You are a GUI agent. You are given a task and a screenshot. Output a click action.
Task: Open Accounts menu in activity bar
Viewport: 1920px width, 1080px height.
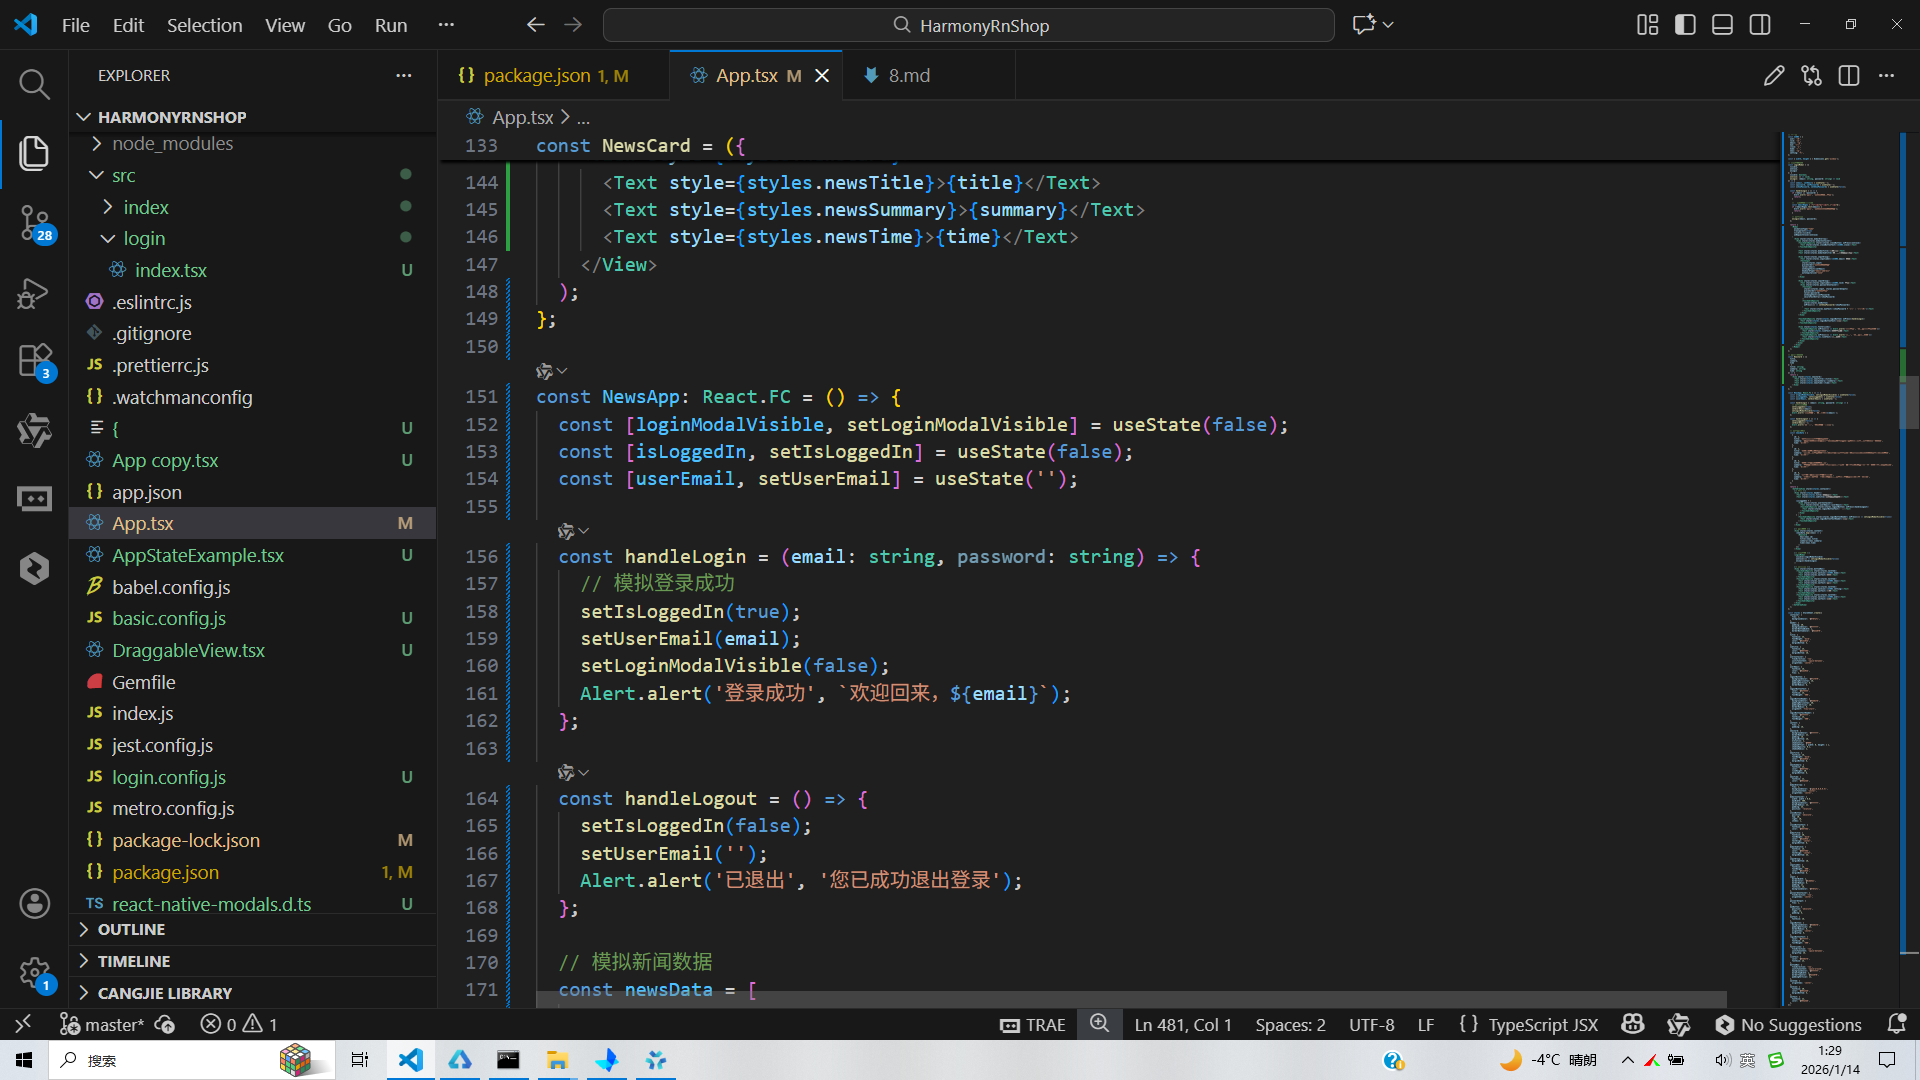point(34,904)
